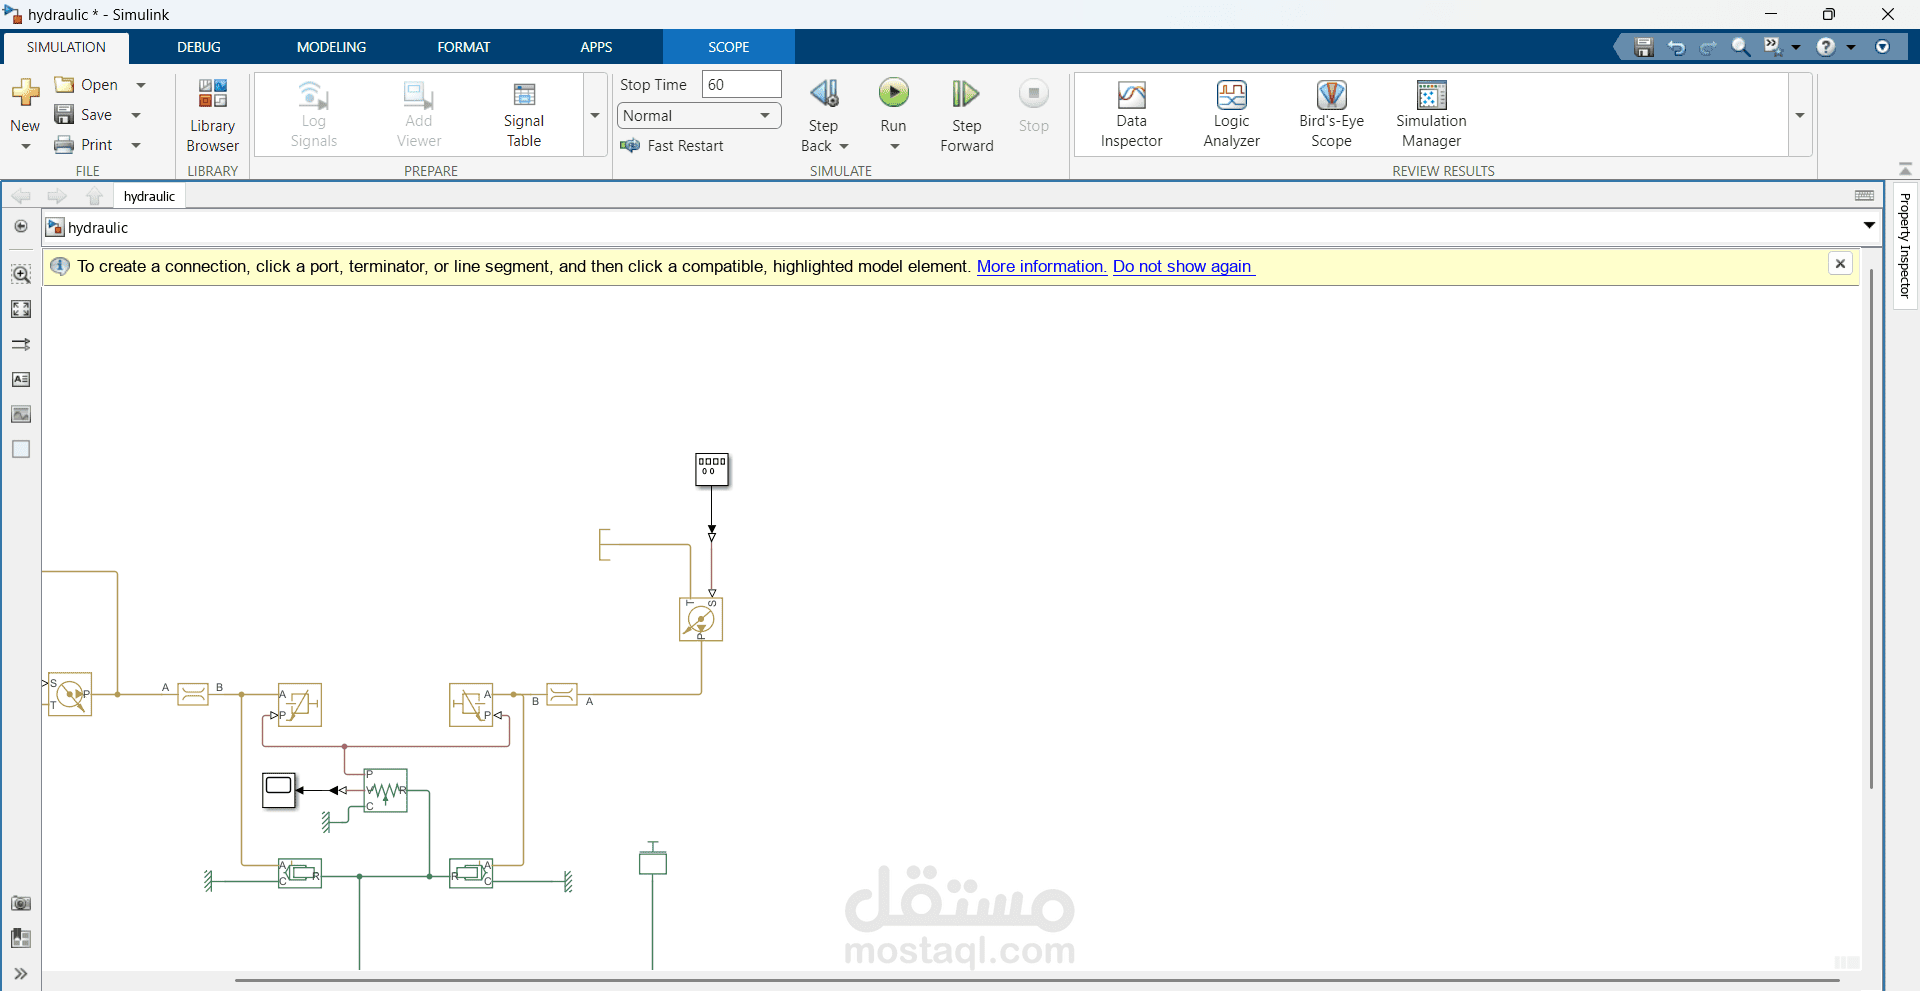Click the Step Back icon
Screen dimensions: 1920x991
824,94
